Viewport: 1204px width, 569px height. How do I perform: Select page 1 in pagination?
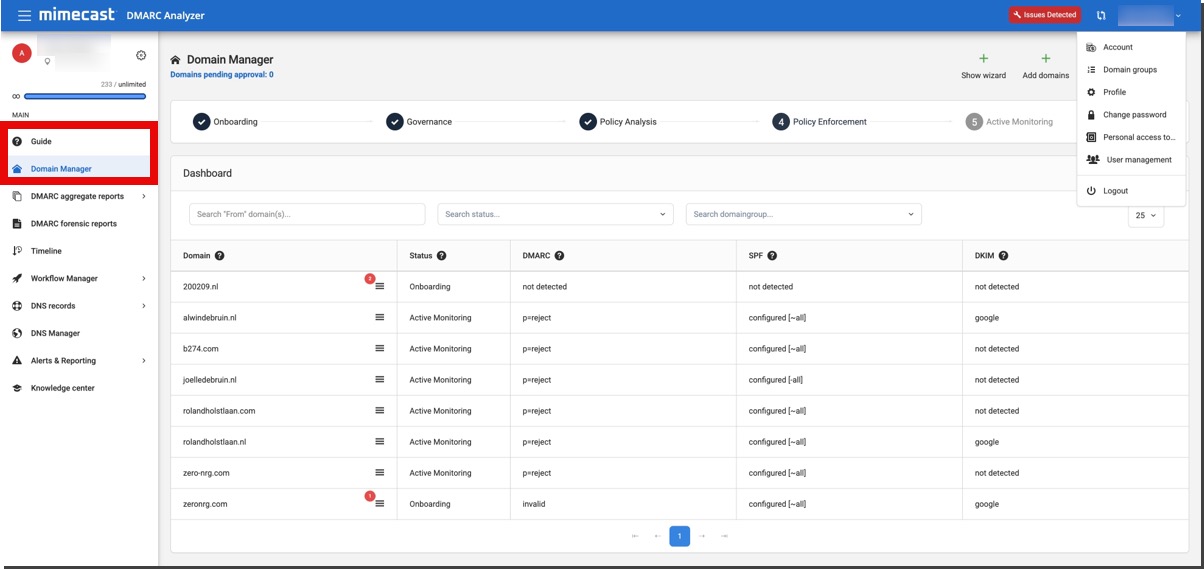(679, 537)
